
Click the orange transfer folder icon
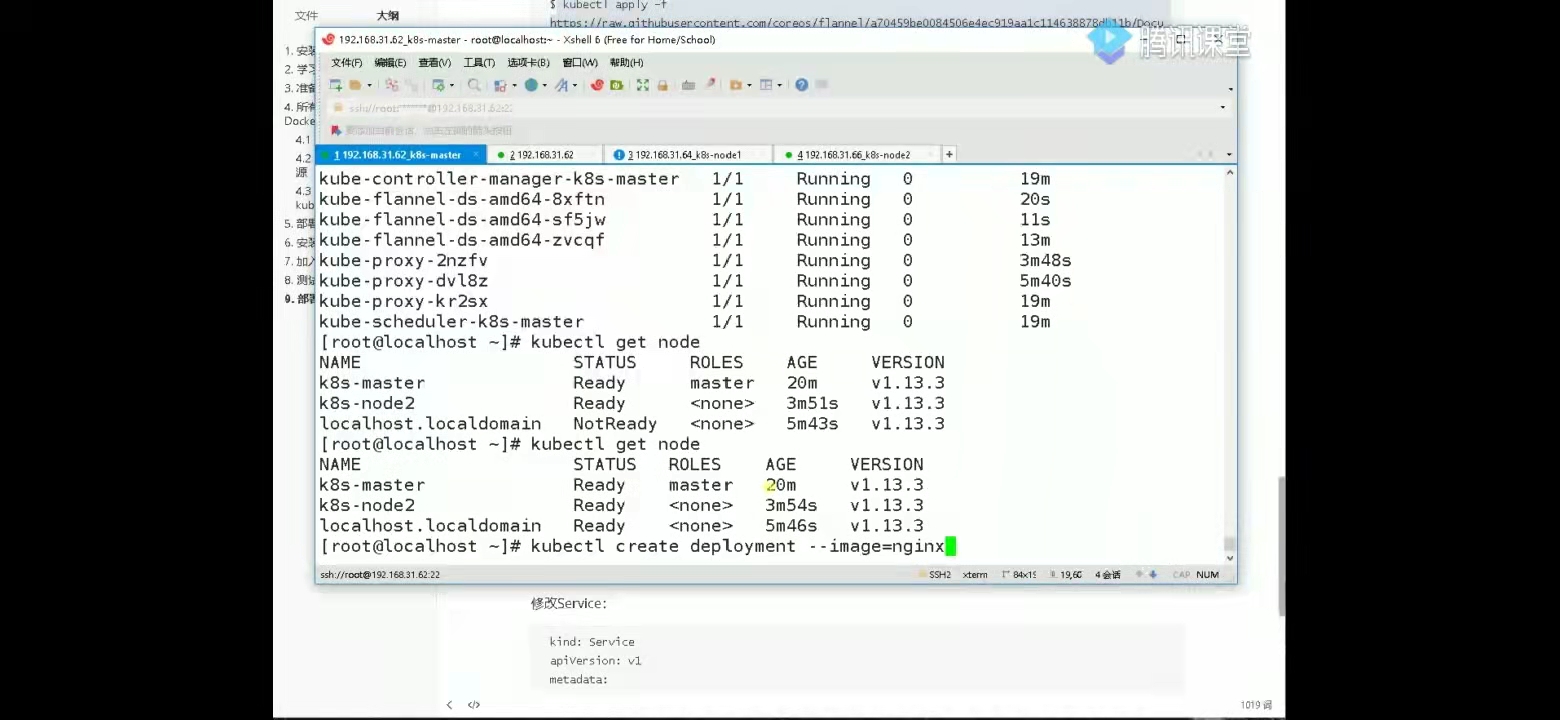pos(735,85)
